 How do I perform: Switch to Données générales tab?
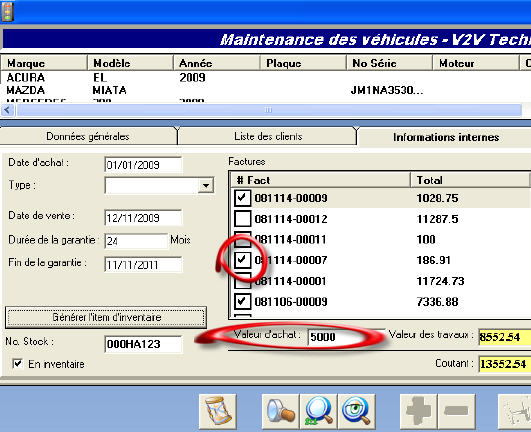(88, 136)
